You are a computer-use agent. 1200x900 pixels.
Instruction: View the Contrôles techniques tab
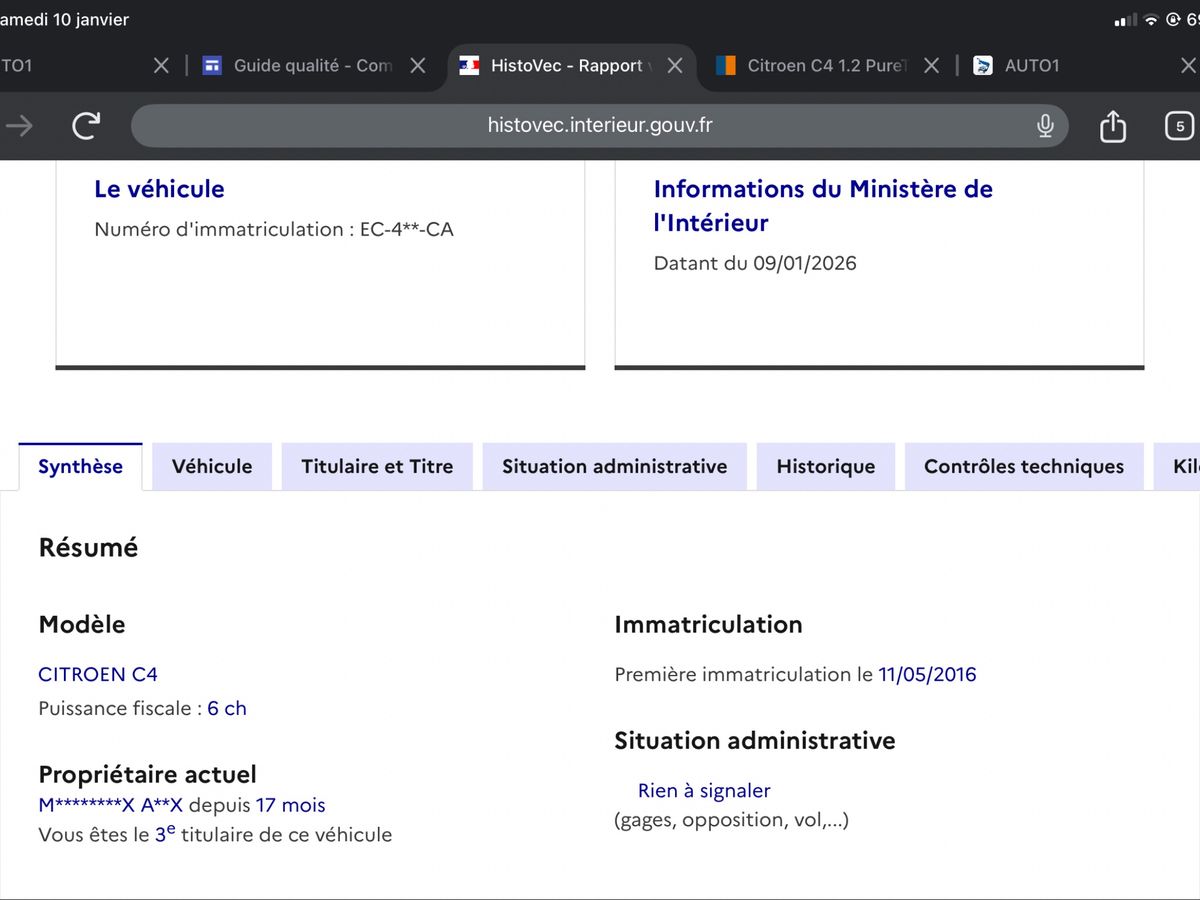point(1023,467)
